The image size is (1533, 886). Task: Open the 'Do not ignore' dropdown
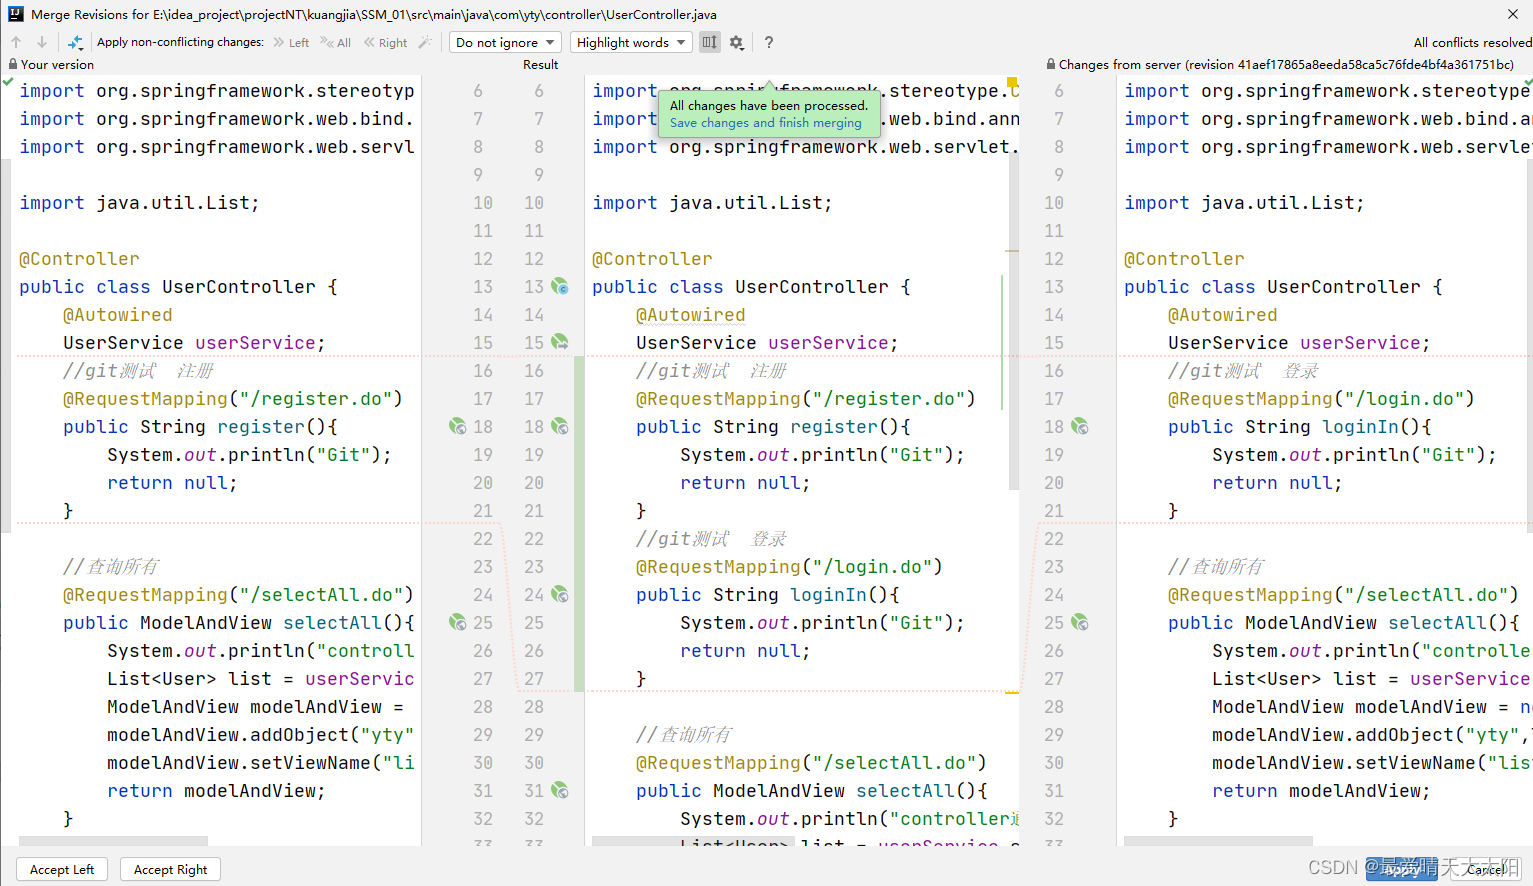click(505, 42)
